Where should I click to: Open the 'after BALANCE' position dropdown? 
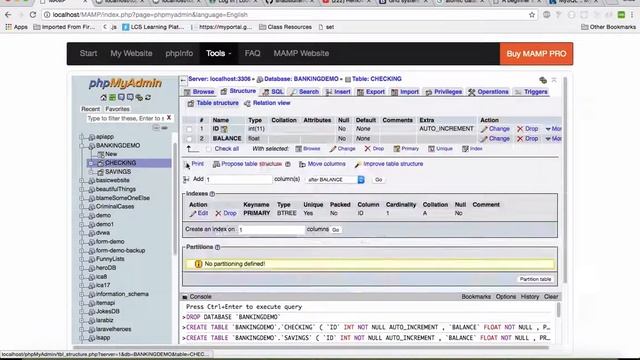click(x=335, y=180)
